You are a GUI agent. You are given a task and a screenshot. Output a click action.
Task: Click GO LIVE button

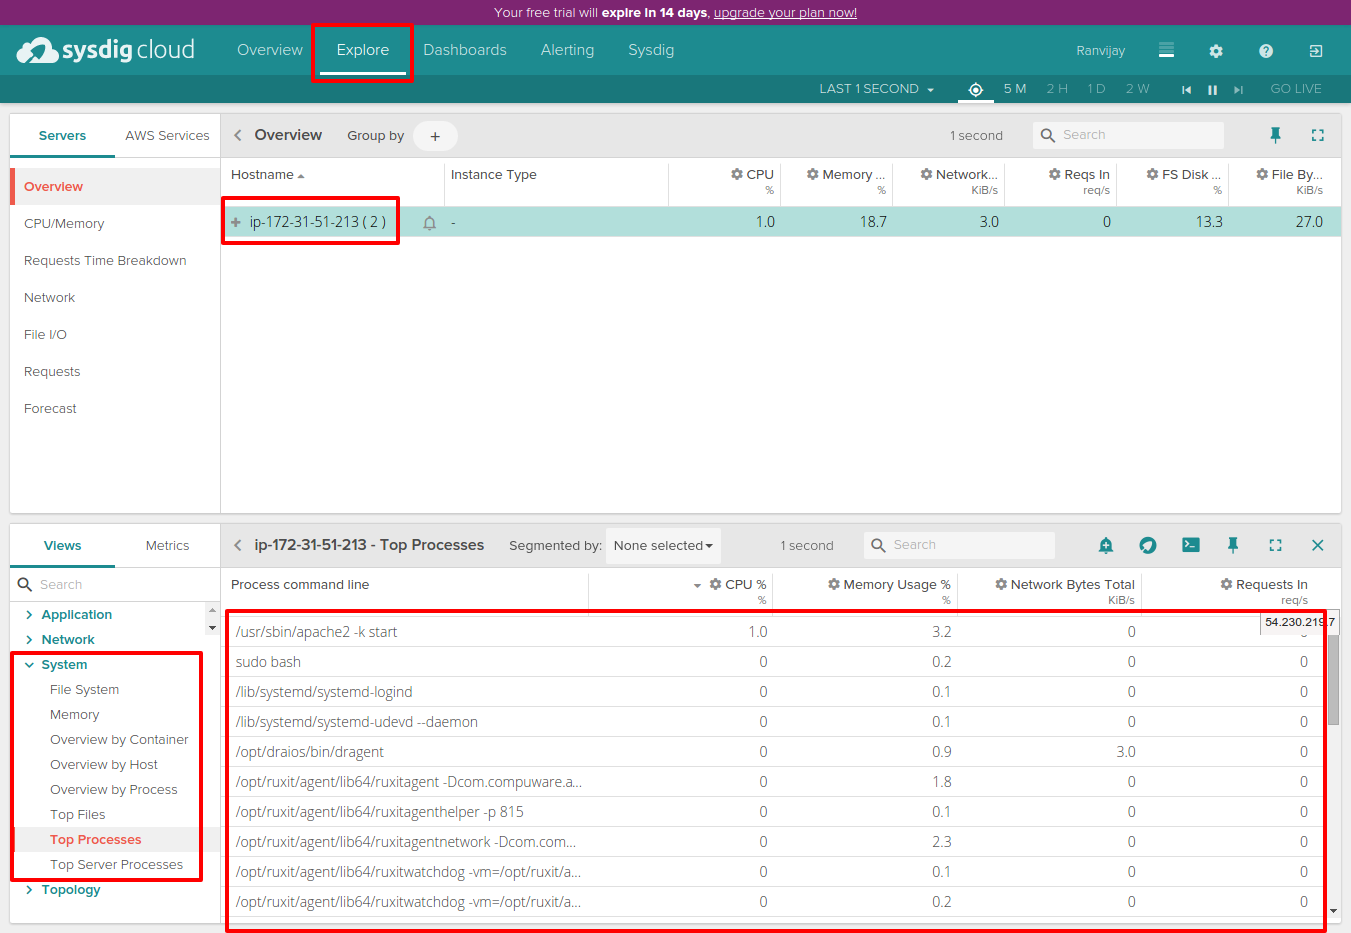[x=1296, y=89]
